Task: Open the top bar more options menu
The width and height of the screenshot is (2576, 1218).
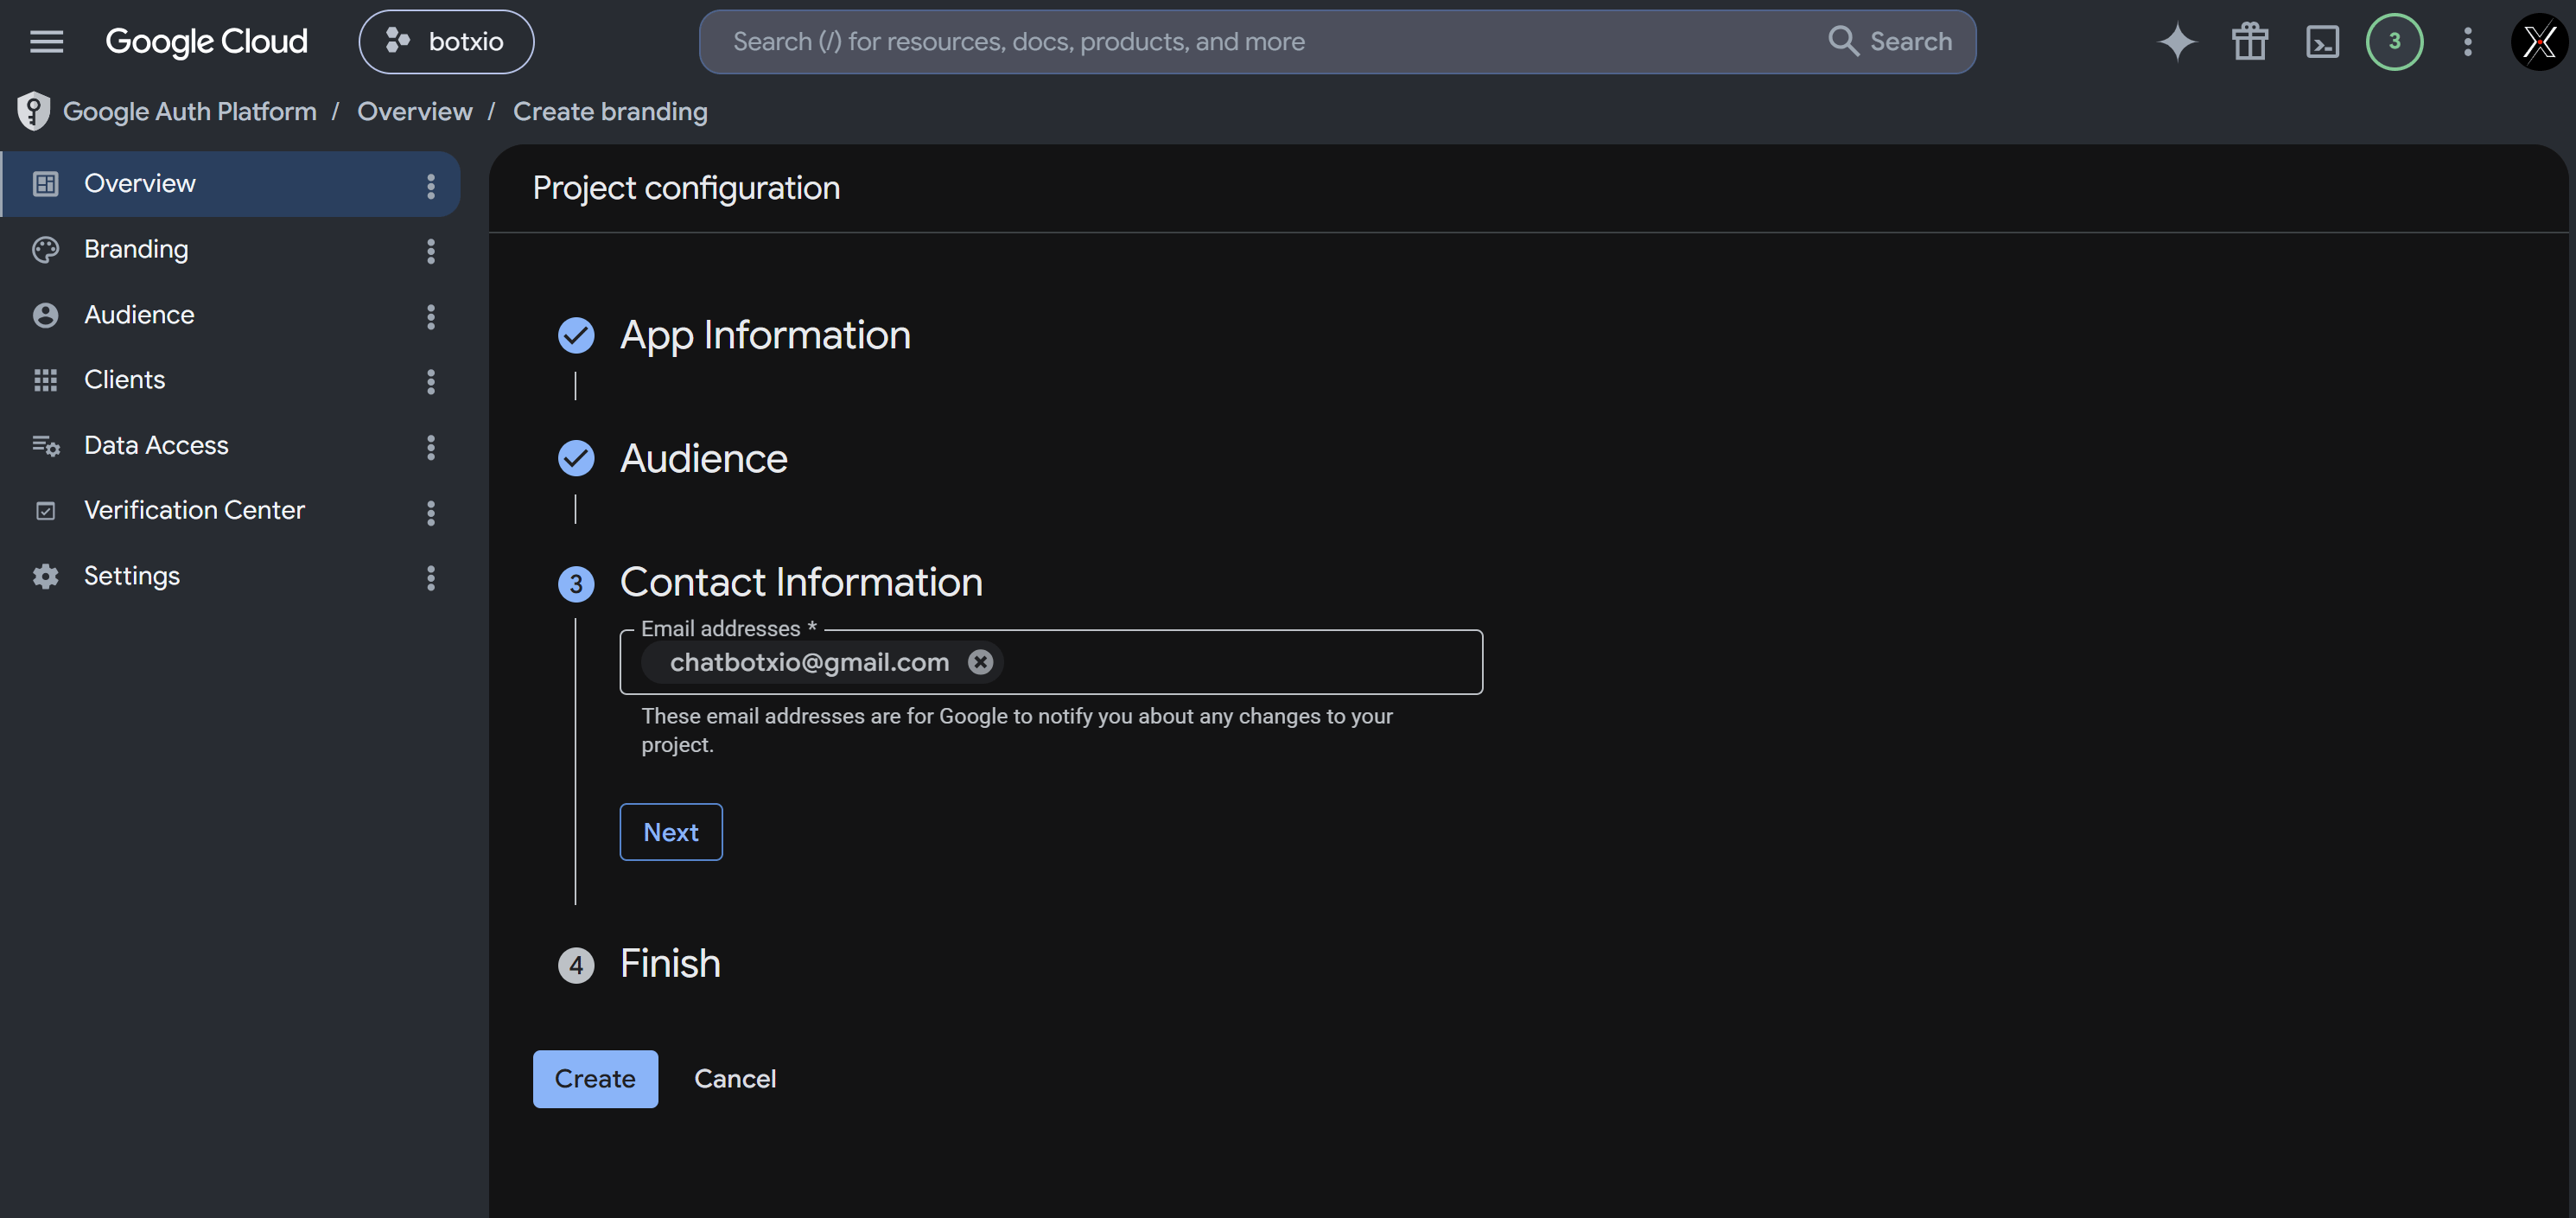Action: coord(2467,41)
